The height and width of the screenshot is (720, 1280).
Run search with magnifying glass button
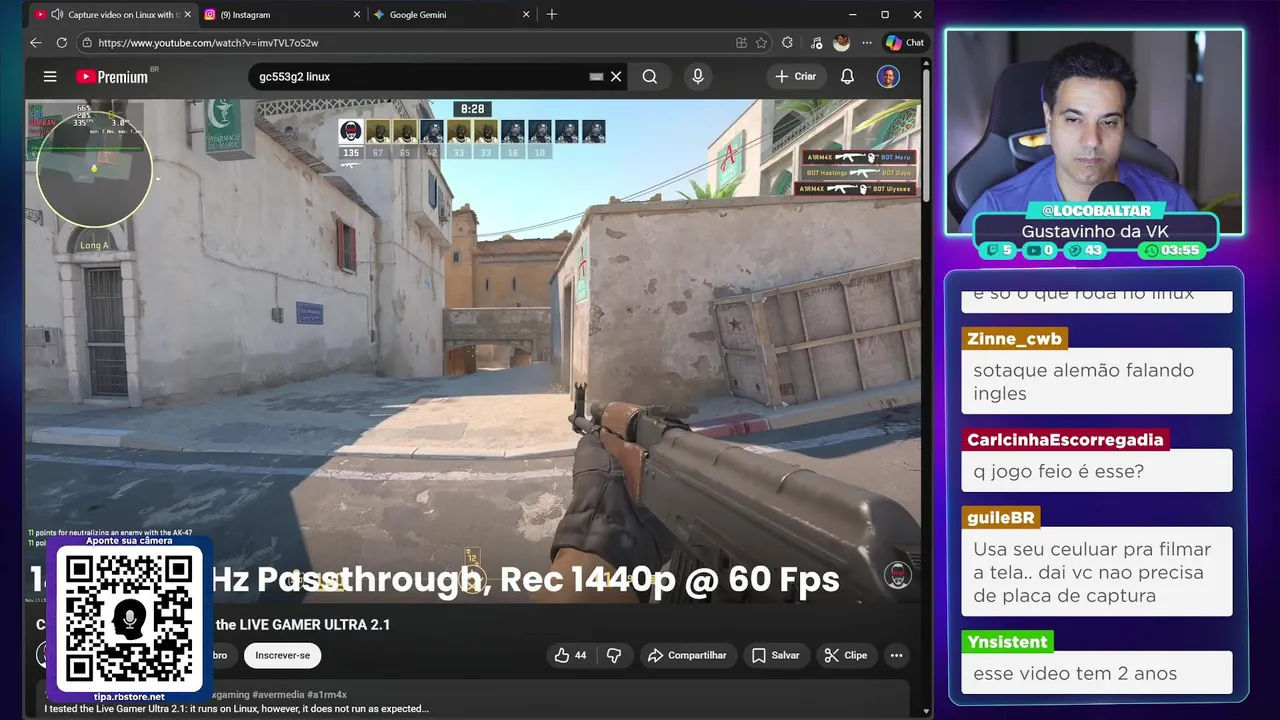(650, 76)
